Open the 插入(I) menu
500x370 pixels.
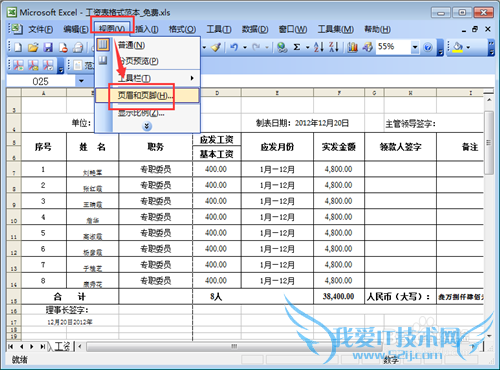pos(147,29)
